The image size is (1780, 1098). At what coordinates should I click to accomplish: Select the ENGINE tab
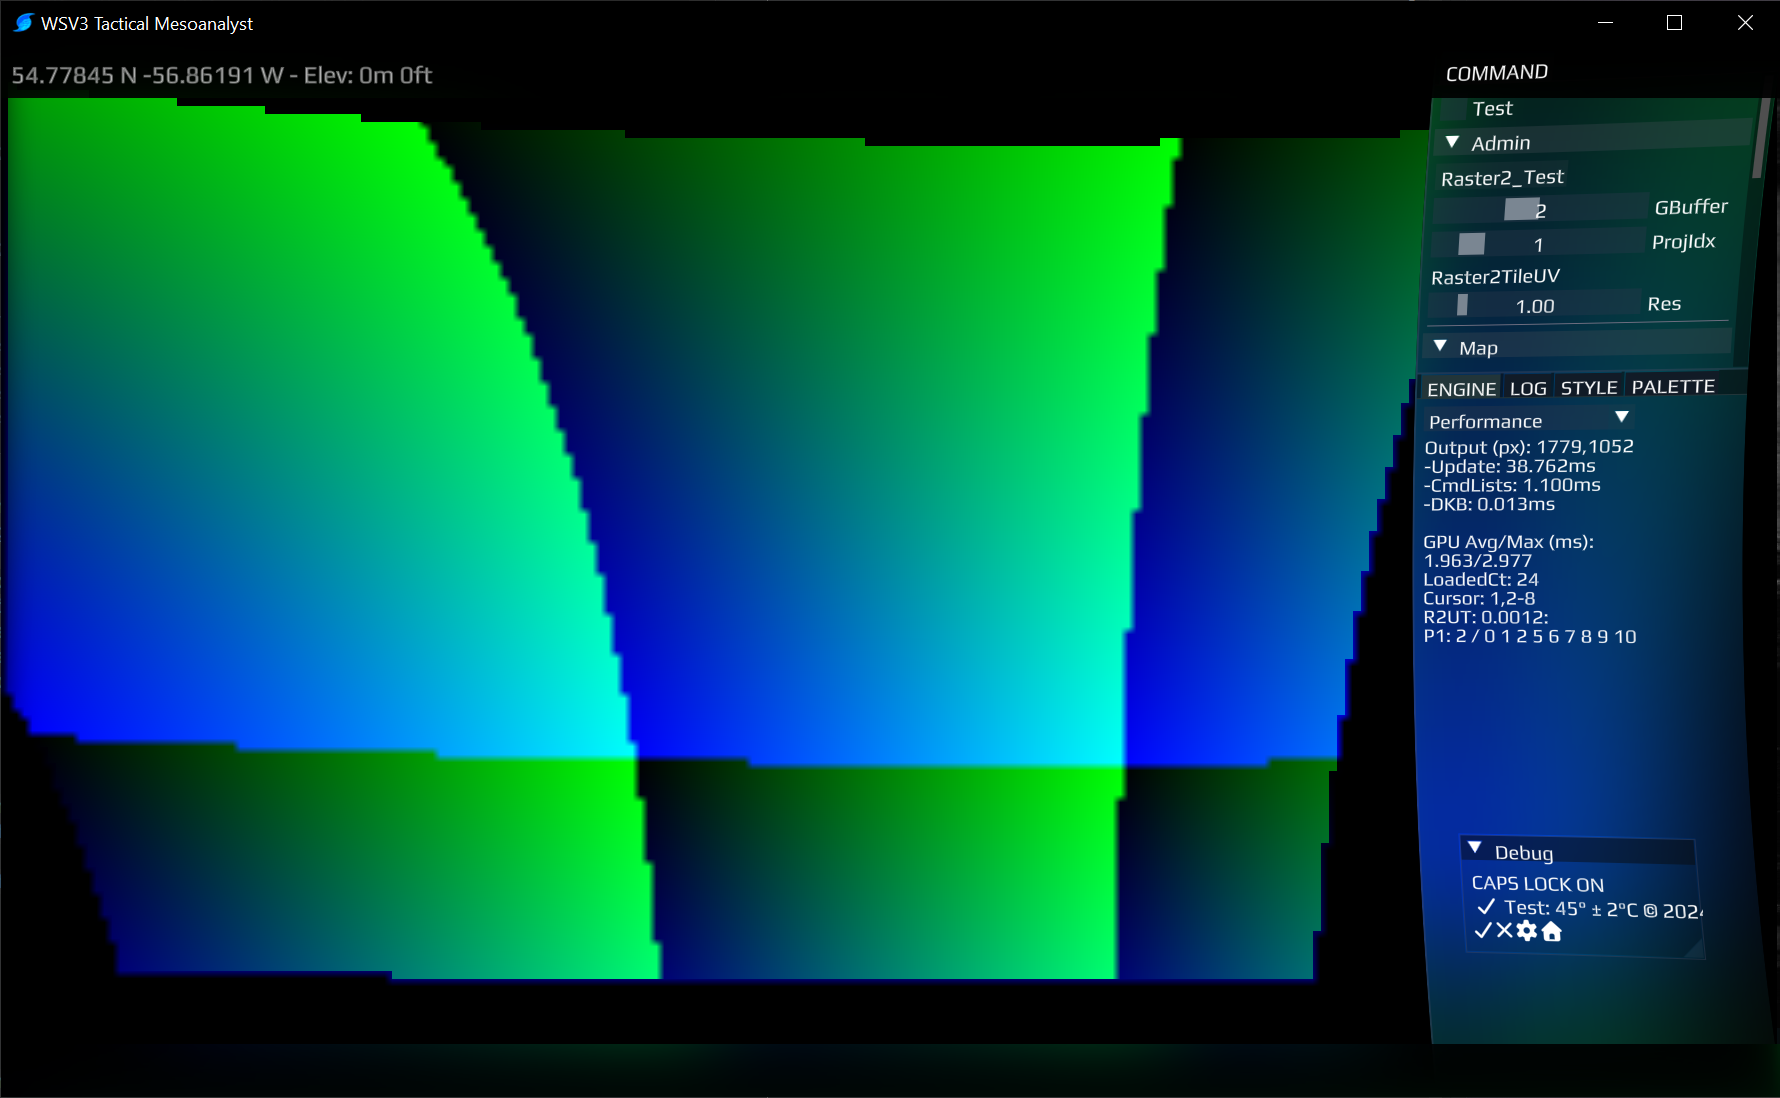1461,390
